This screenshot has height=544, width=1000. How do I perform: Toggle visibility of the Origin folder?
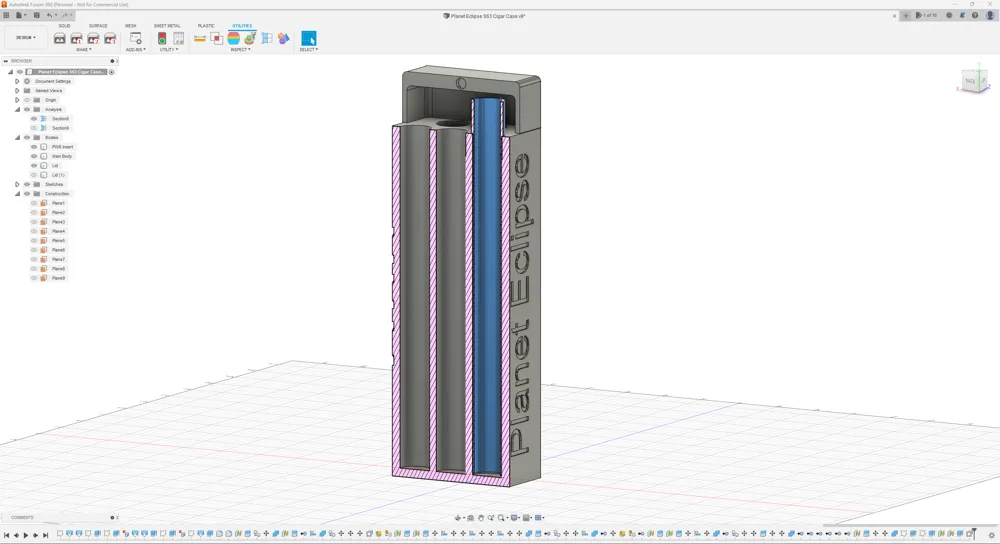point(27,100)
